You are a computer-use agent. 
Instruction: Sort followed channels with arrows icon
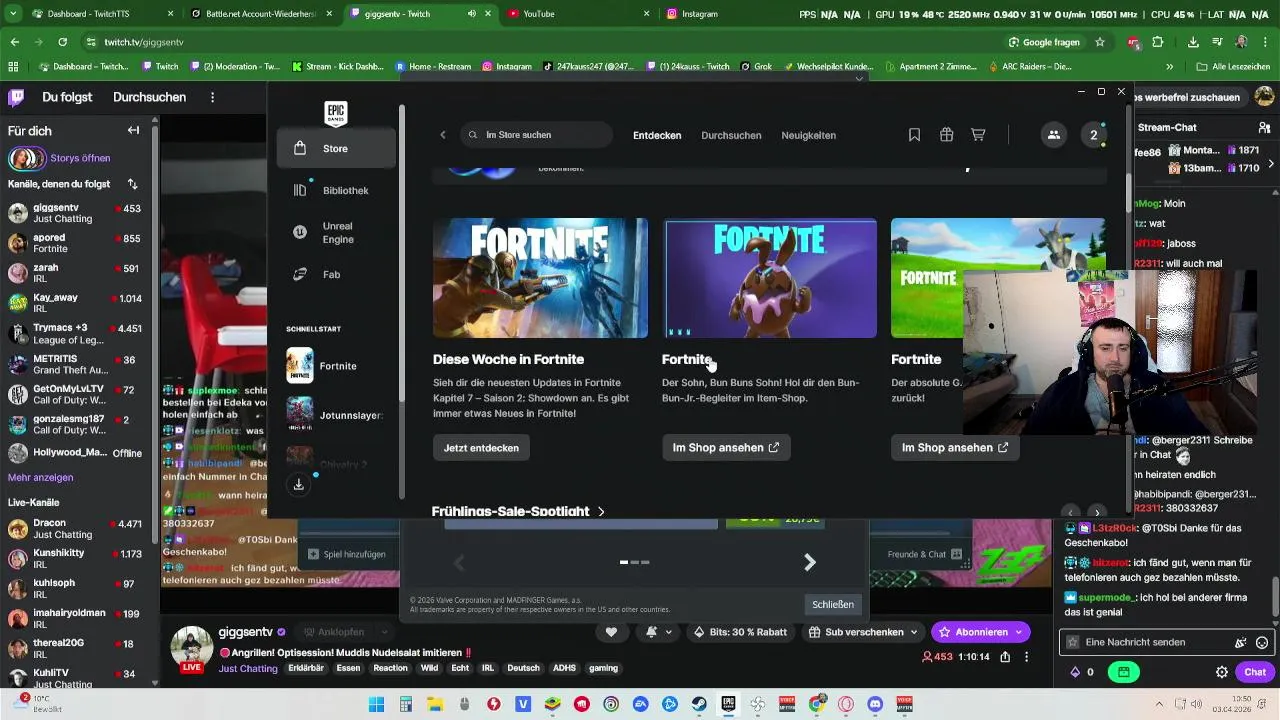[x=133, y=184]
